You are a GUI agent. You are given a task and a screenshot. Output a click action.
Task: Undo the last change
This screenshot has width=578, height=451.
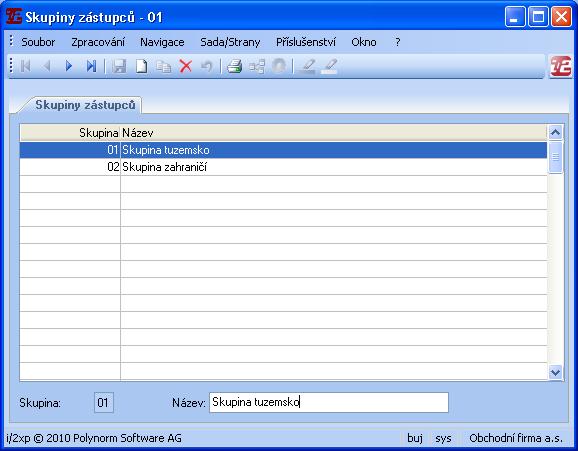(207, 66)
